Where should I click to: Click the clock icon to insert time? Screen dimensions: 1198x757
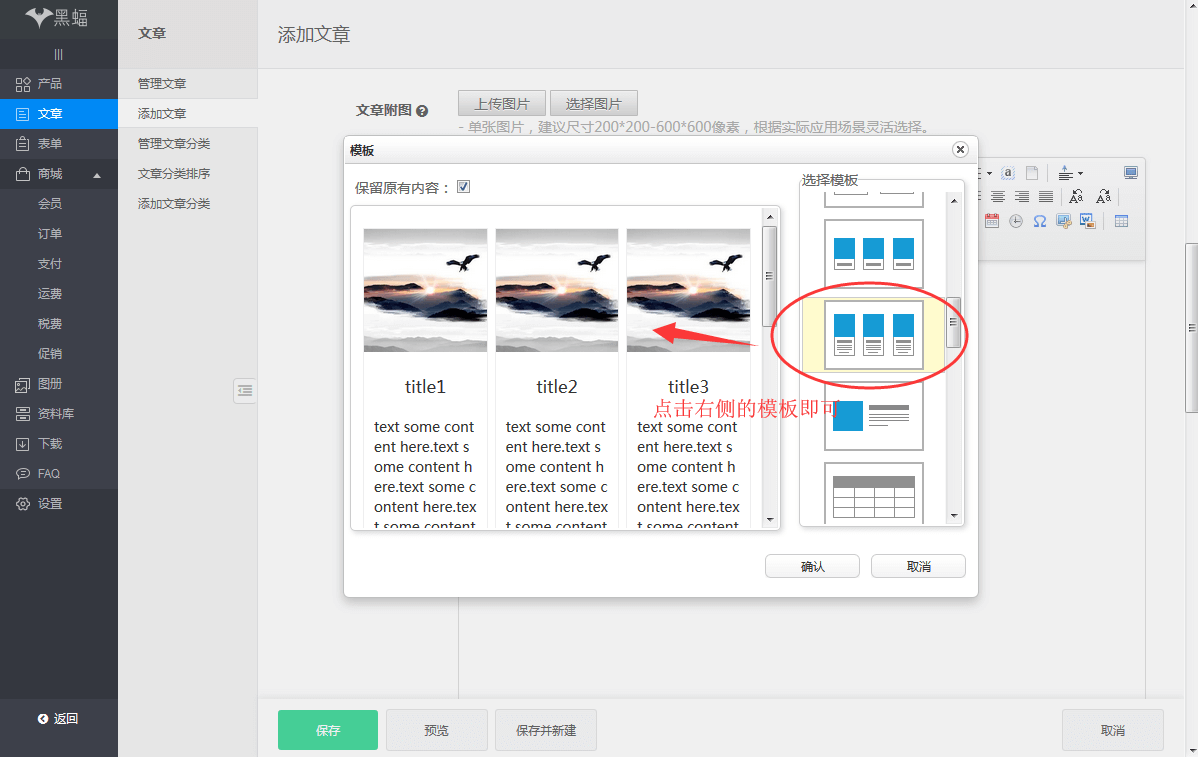(x=1016, y=221)
